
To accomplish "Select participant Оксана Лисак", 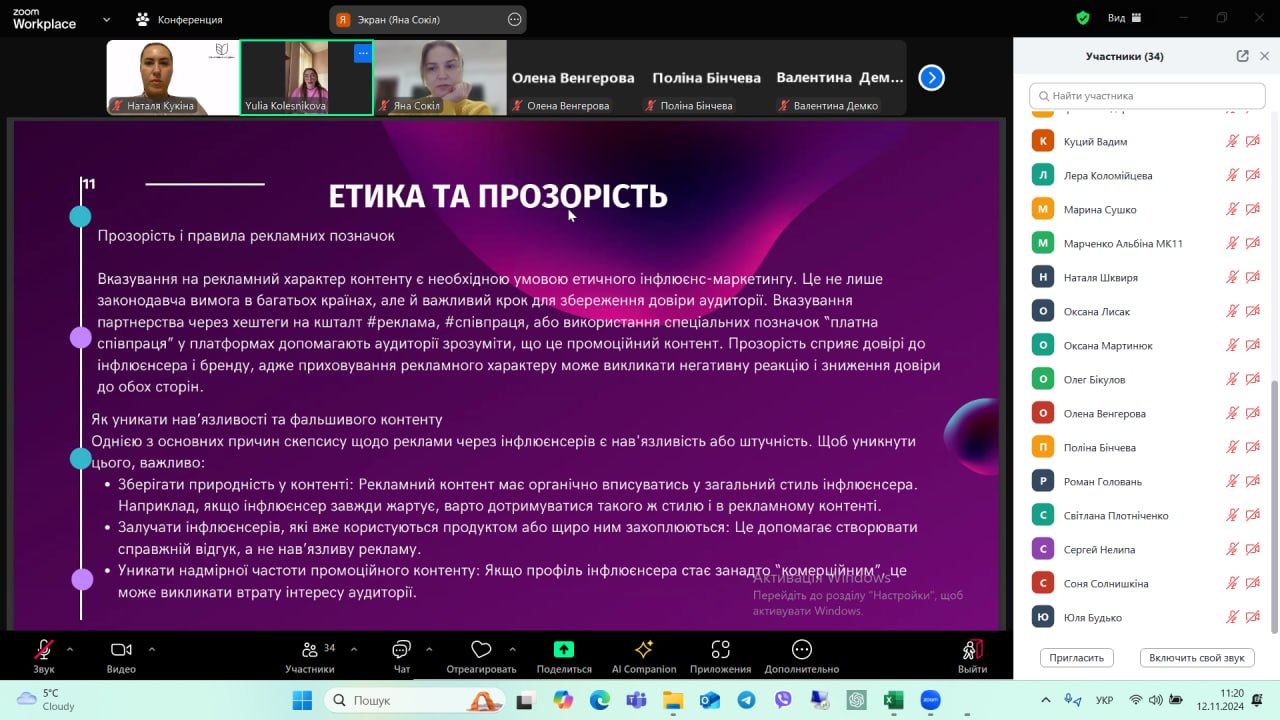I will coord(1147,311).
